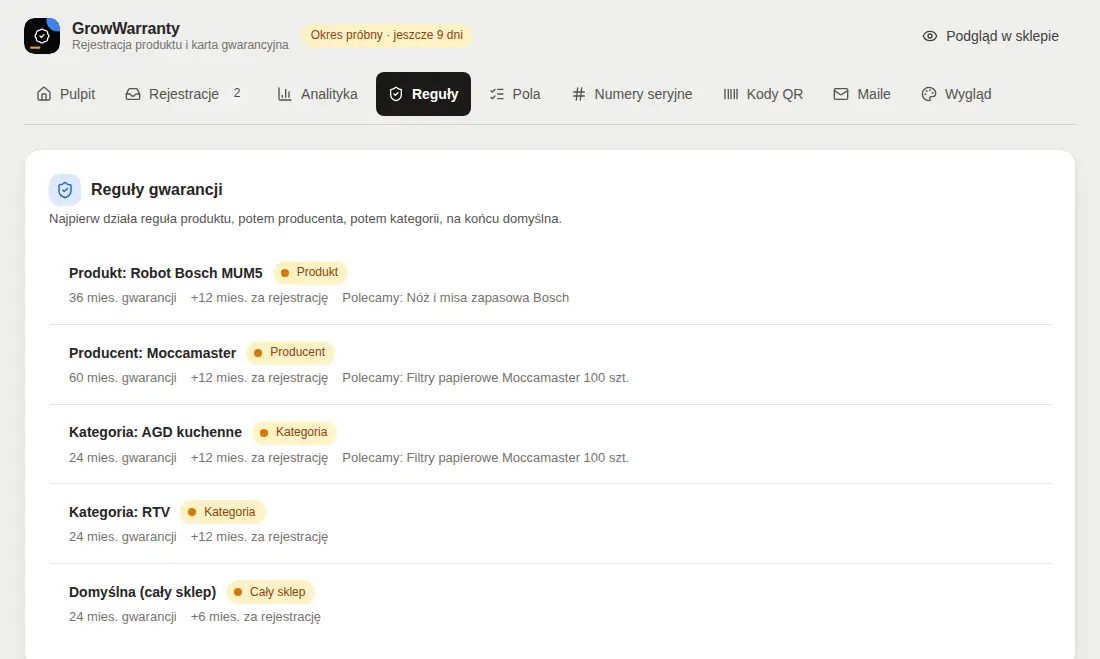Viewport: 1100px width, 659px height.
Task: Open rule 'Producent: Moccamaster'
Action: (551, 364)
